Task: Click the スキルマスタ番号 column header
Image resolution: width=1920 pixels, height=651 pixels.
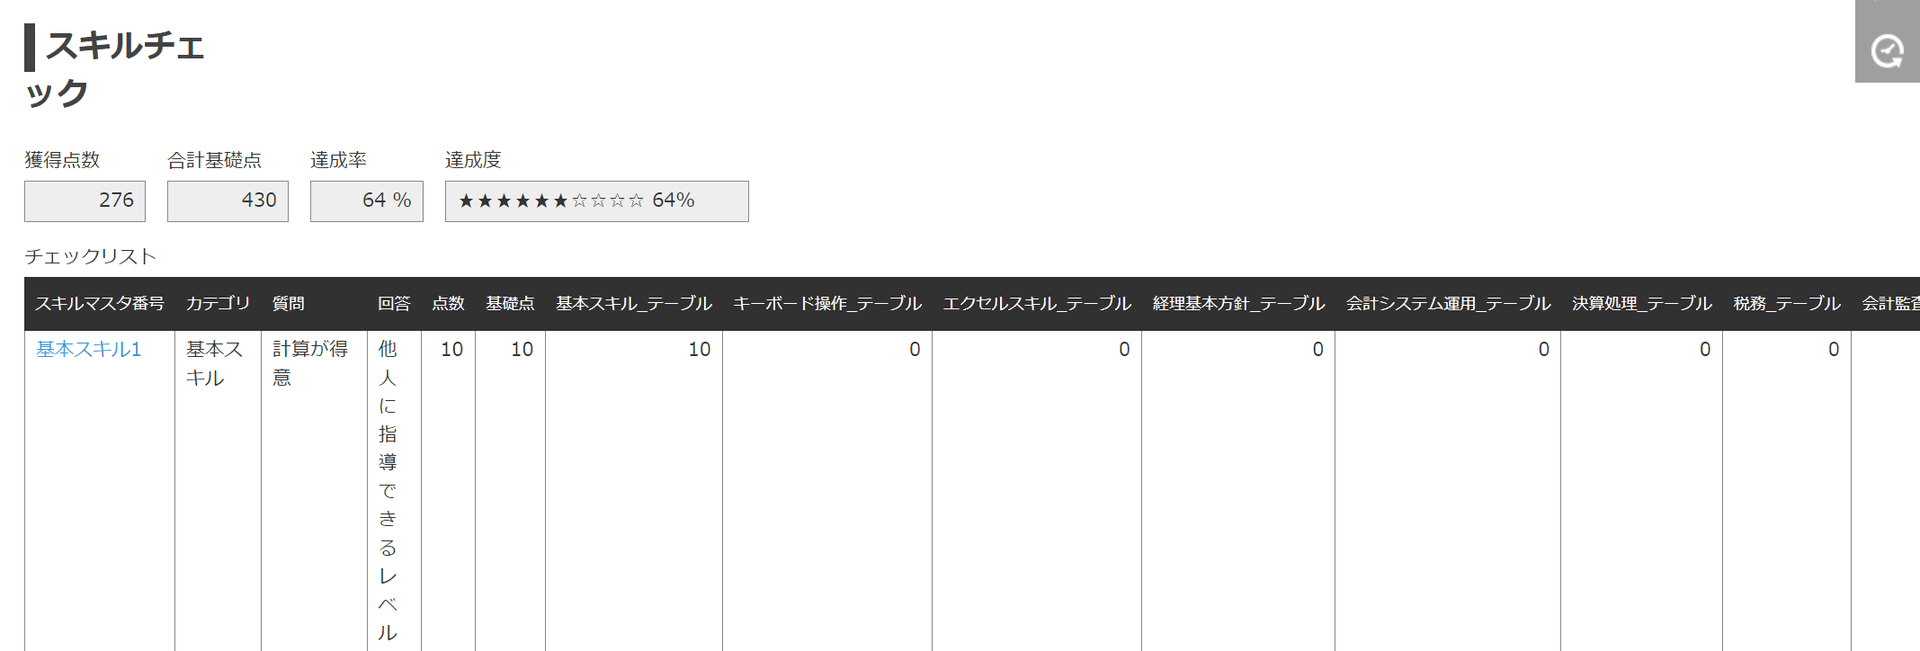Action: point(100,303)
